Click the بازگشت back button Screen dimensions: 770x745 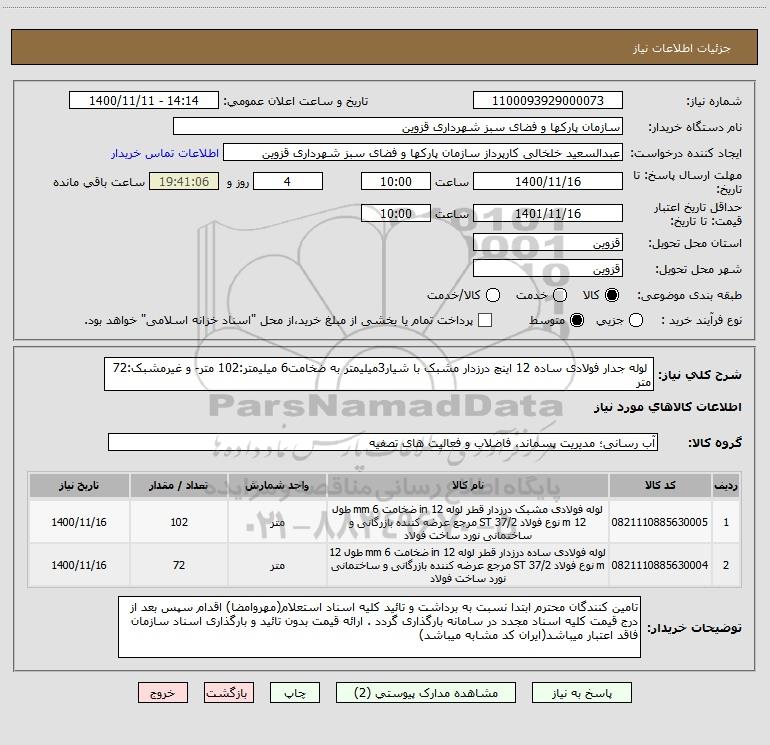229,692
